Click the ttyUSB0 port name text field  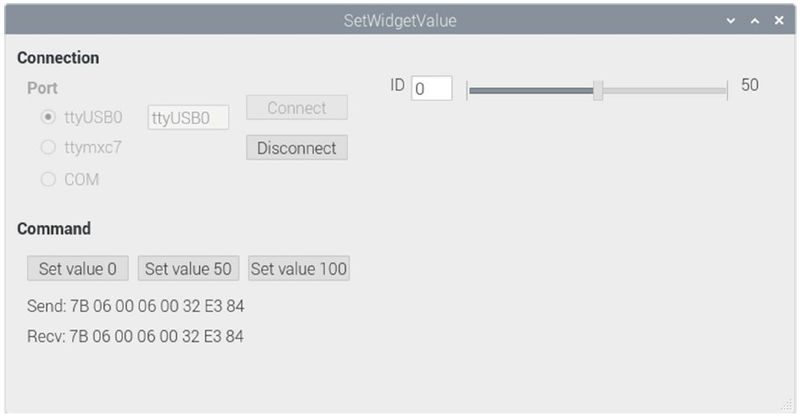coord(188,118)
